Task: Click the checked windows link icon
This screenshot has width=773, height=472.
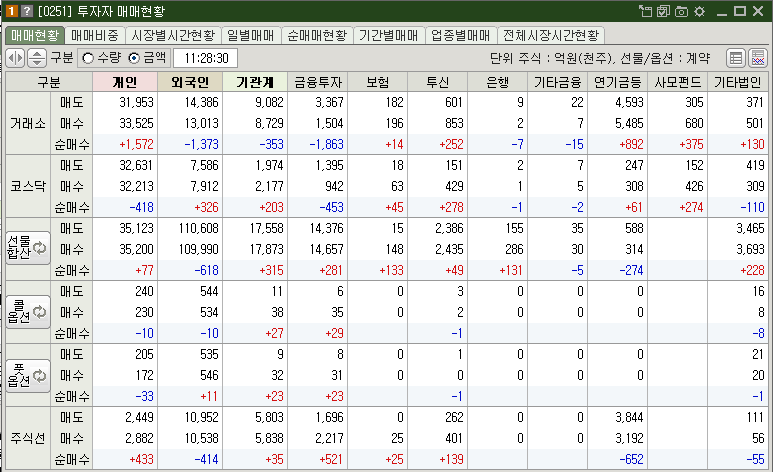Action: (x=664, y=11)
